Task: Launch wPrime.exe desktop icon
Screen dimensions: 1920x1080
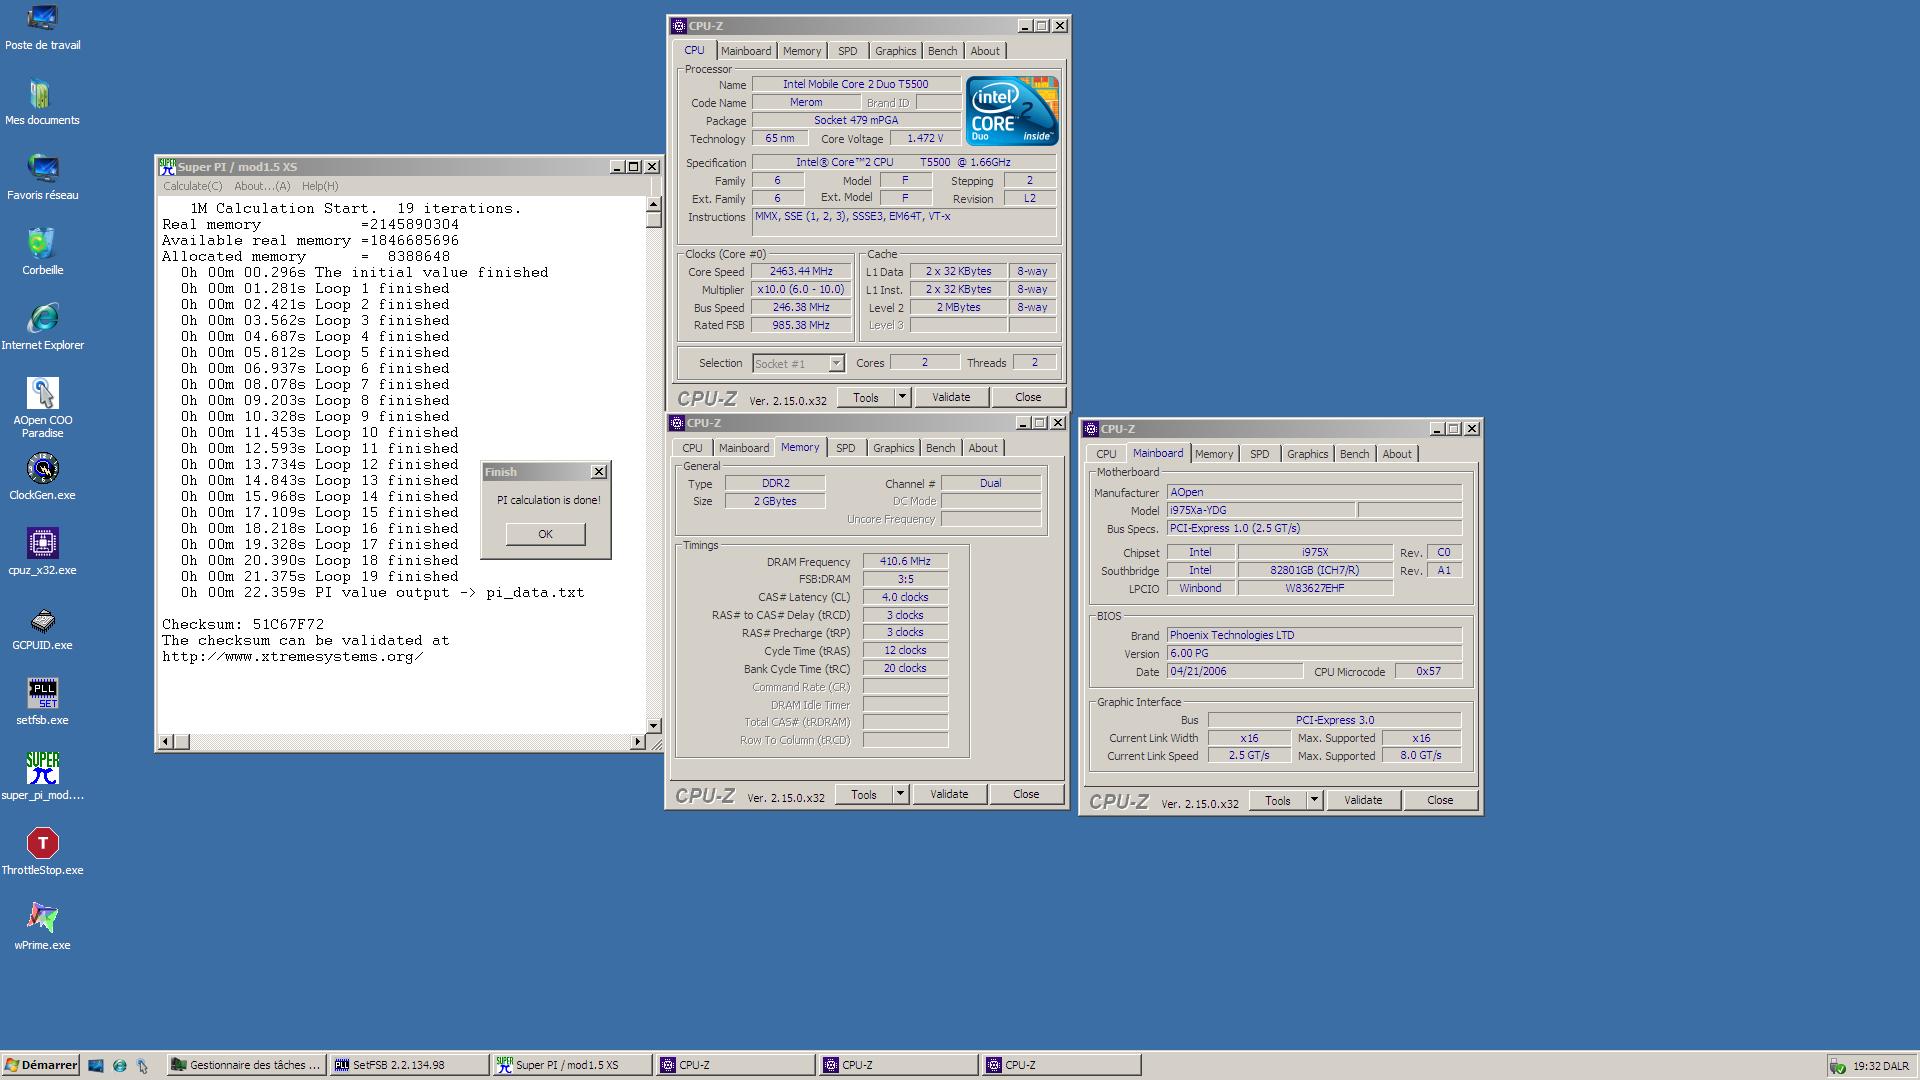Action: click(42, 928)
